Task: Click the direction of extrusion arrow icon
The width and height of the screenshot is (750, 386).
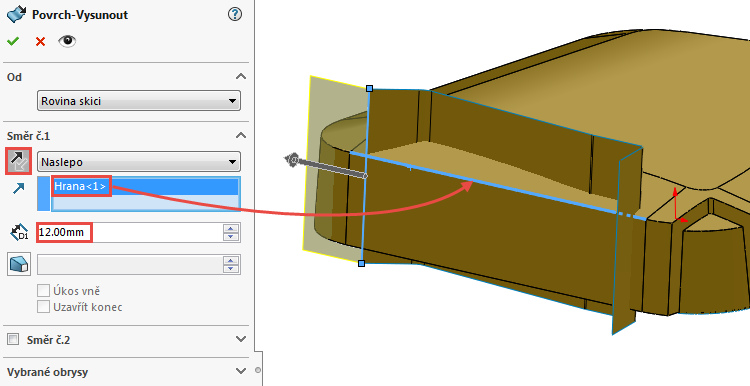Action: 19,189
